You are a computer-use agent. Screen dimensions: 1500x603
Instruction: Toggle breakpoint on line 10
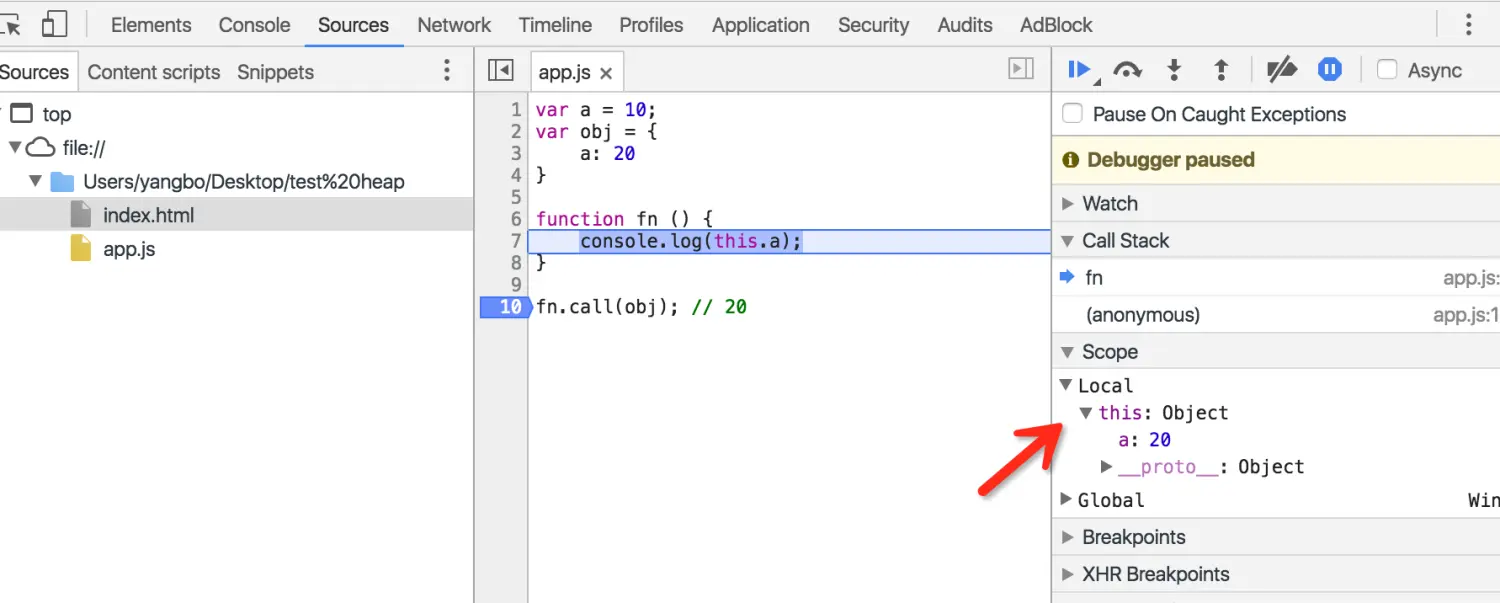505,307
